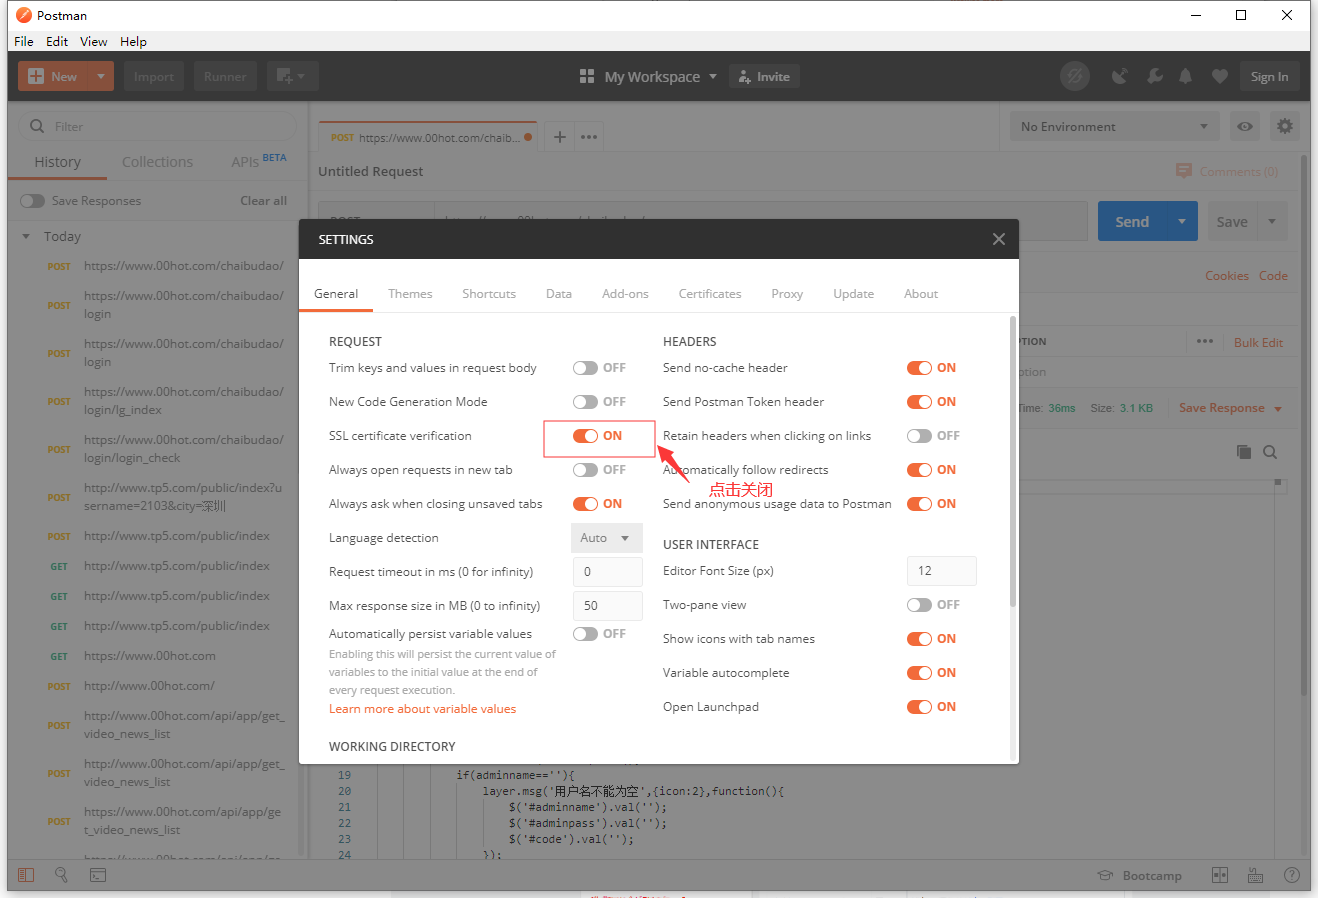This screenshot has height=898, width=1318.
Task: Toggle the sidebar panel icon bottom-left
Action: click(26, 875)
